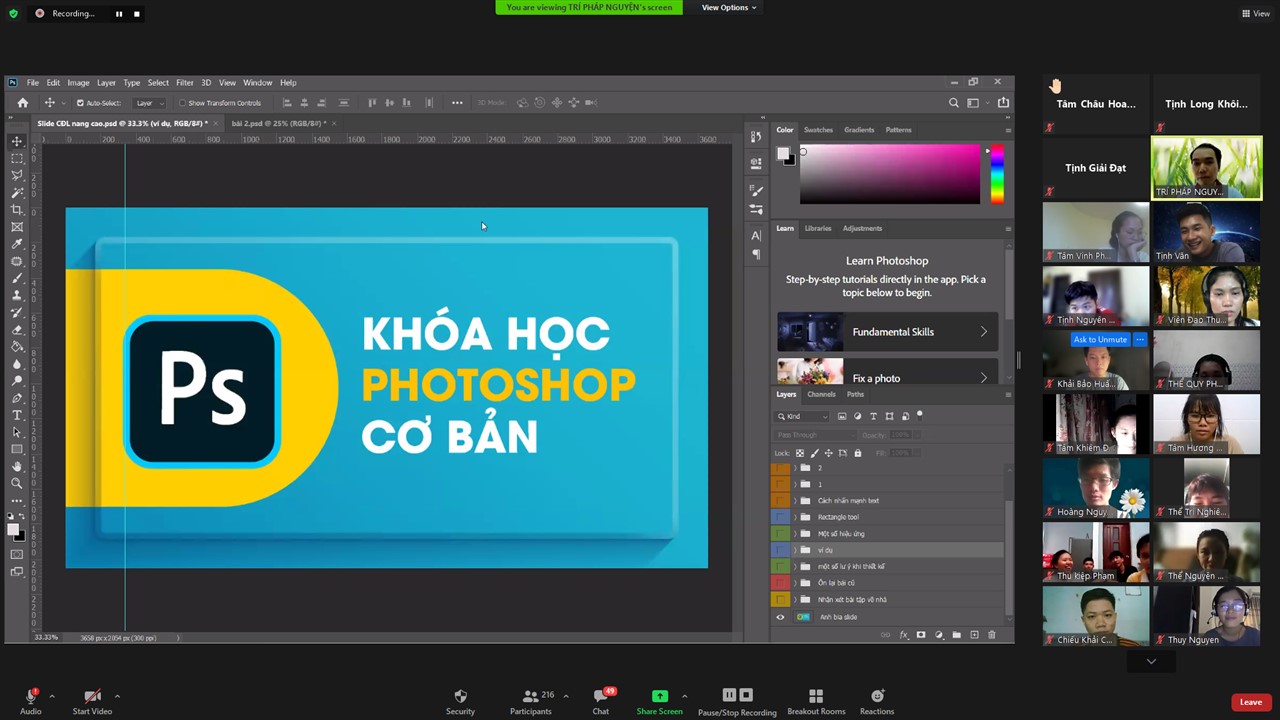Click Pause/Stop Recording button
Image resolution: width=1280 pixels, height=720 pixels.
[737, 700]
